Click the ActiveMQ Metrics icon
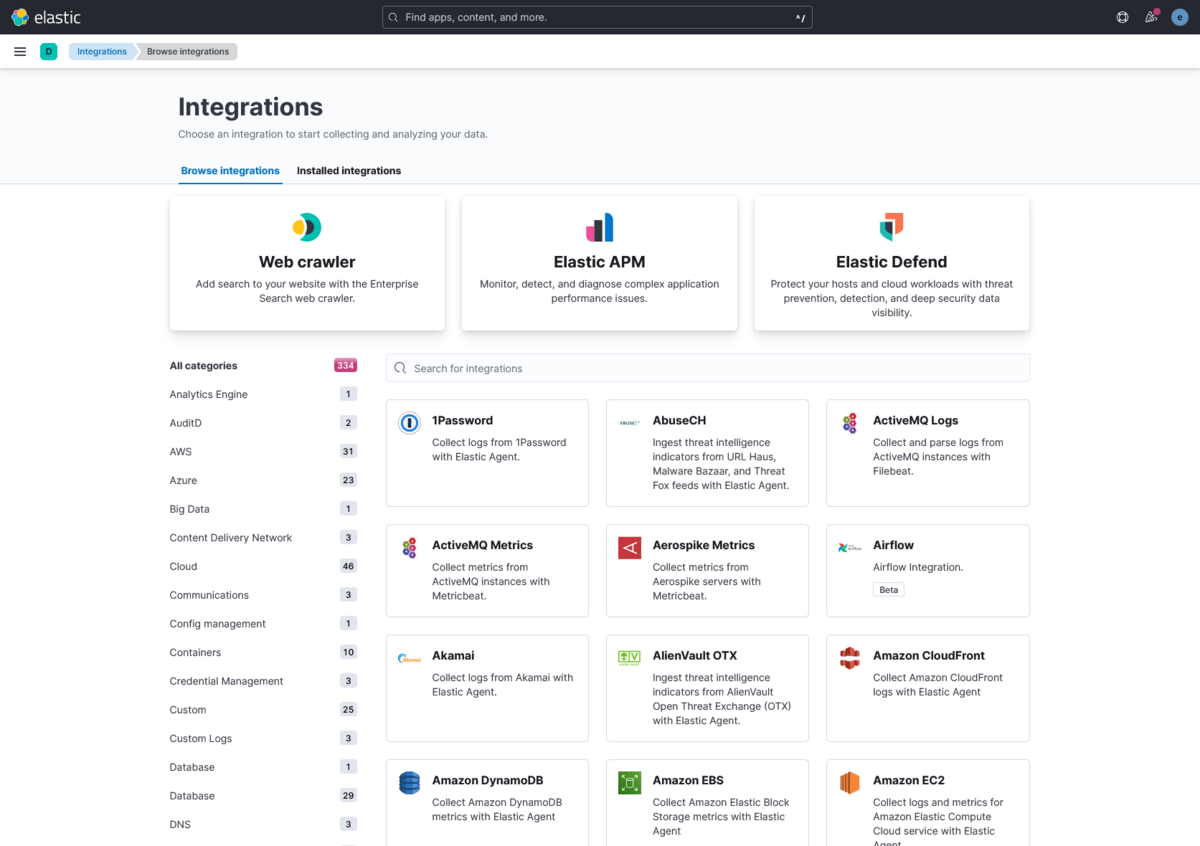The width and height of the screenshot is (1200, 846). (x=409, y=548)
